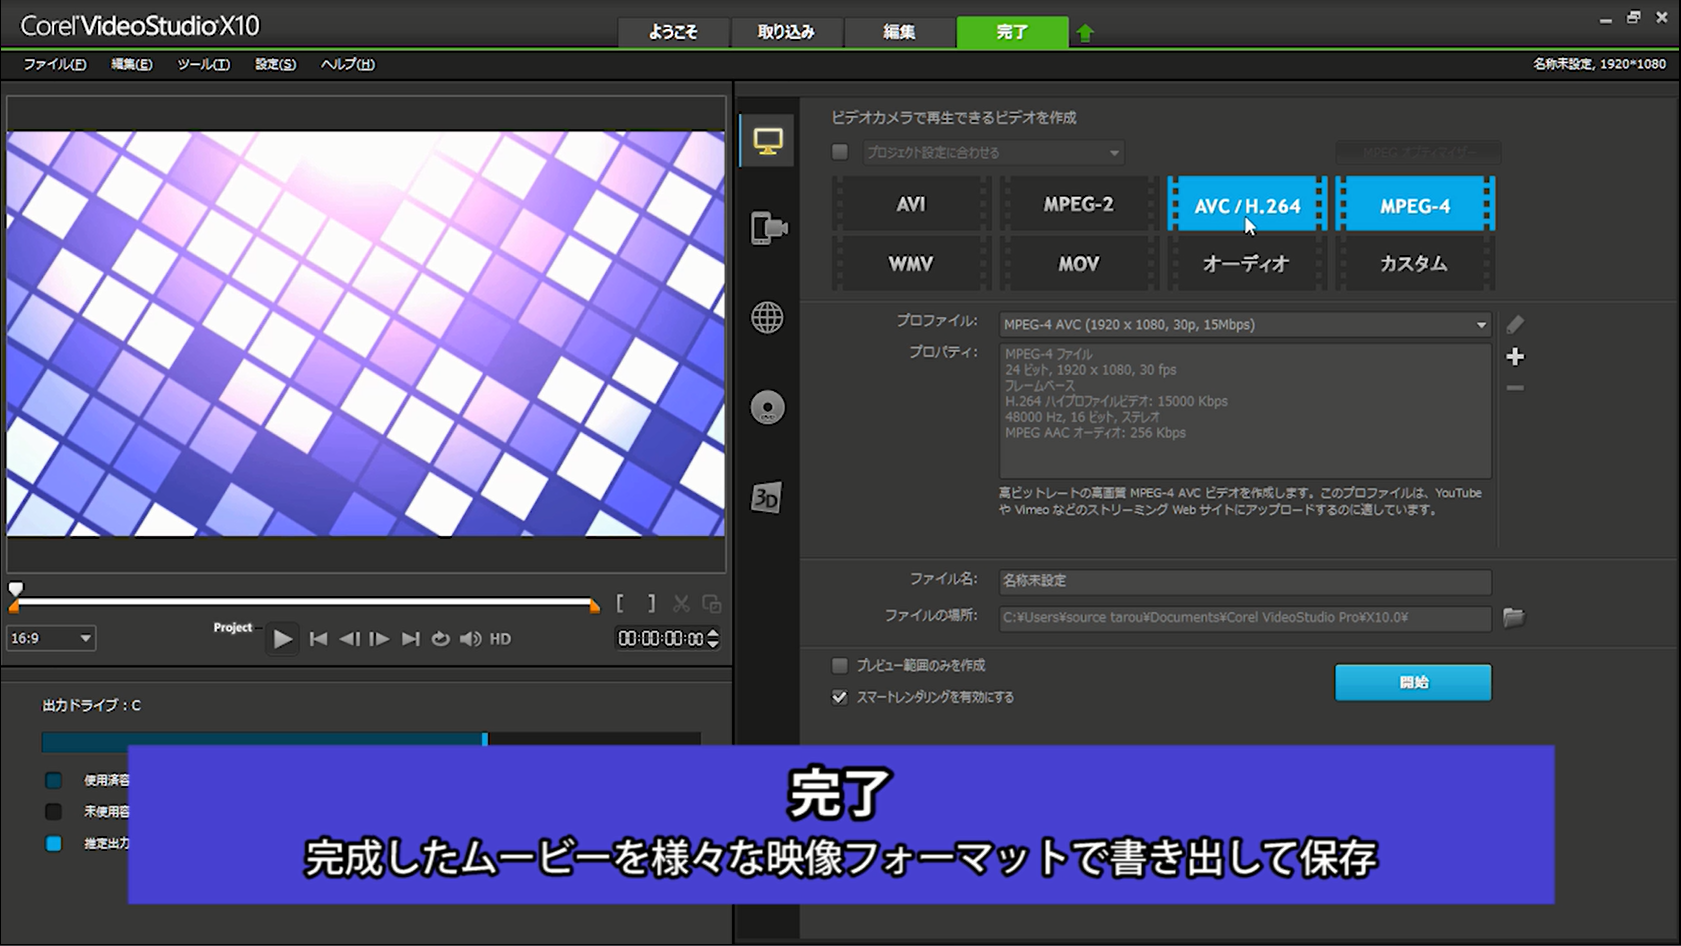
Task: Open the Web output panel via globe icon
Action: pyautogui.click(x=766, y=318)
